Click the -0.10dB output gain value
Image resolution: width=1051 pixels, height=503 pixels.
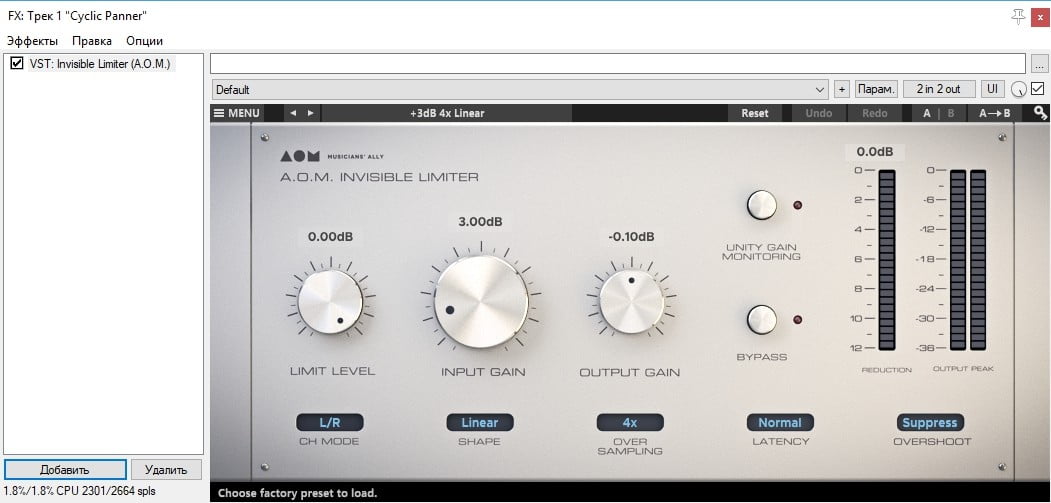pyautogui.click(x=631, y=237)
